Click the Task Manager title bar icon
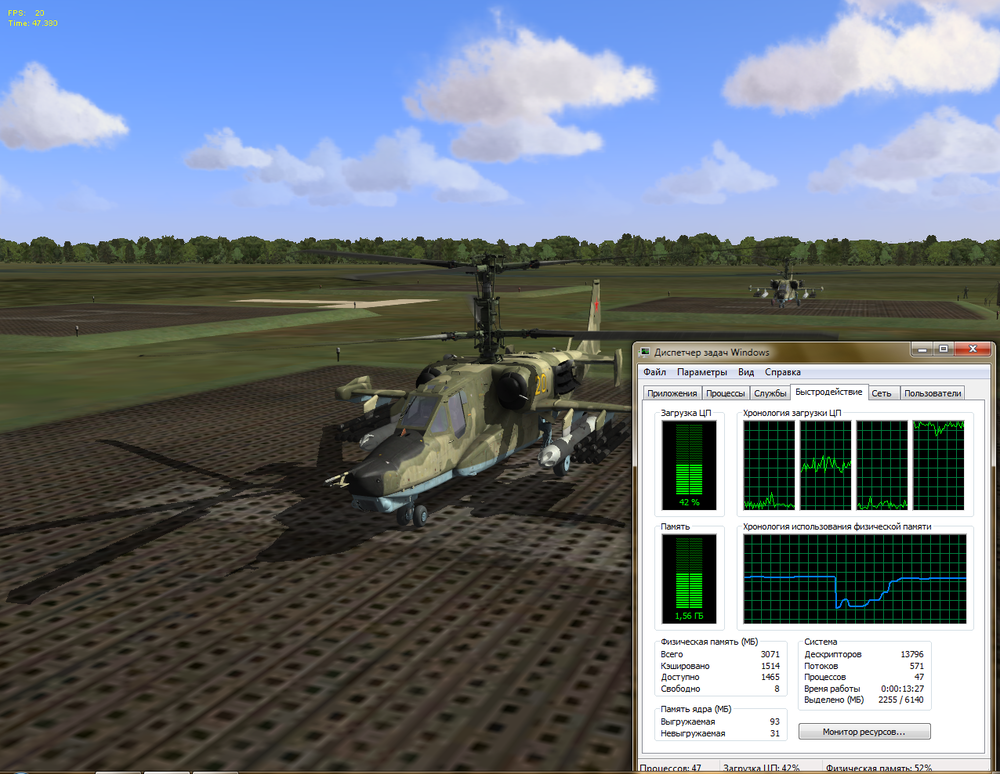The height and width of the screenshot is (774, 1000). [645, 352]
